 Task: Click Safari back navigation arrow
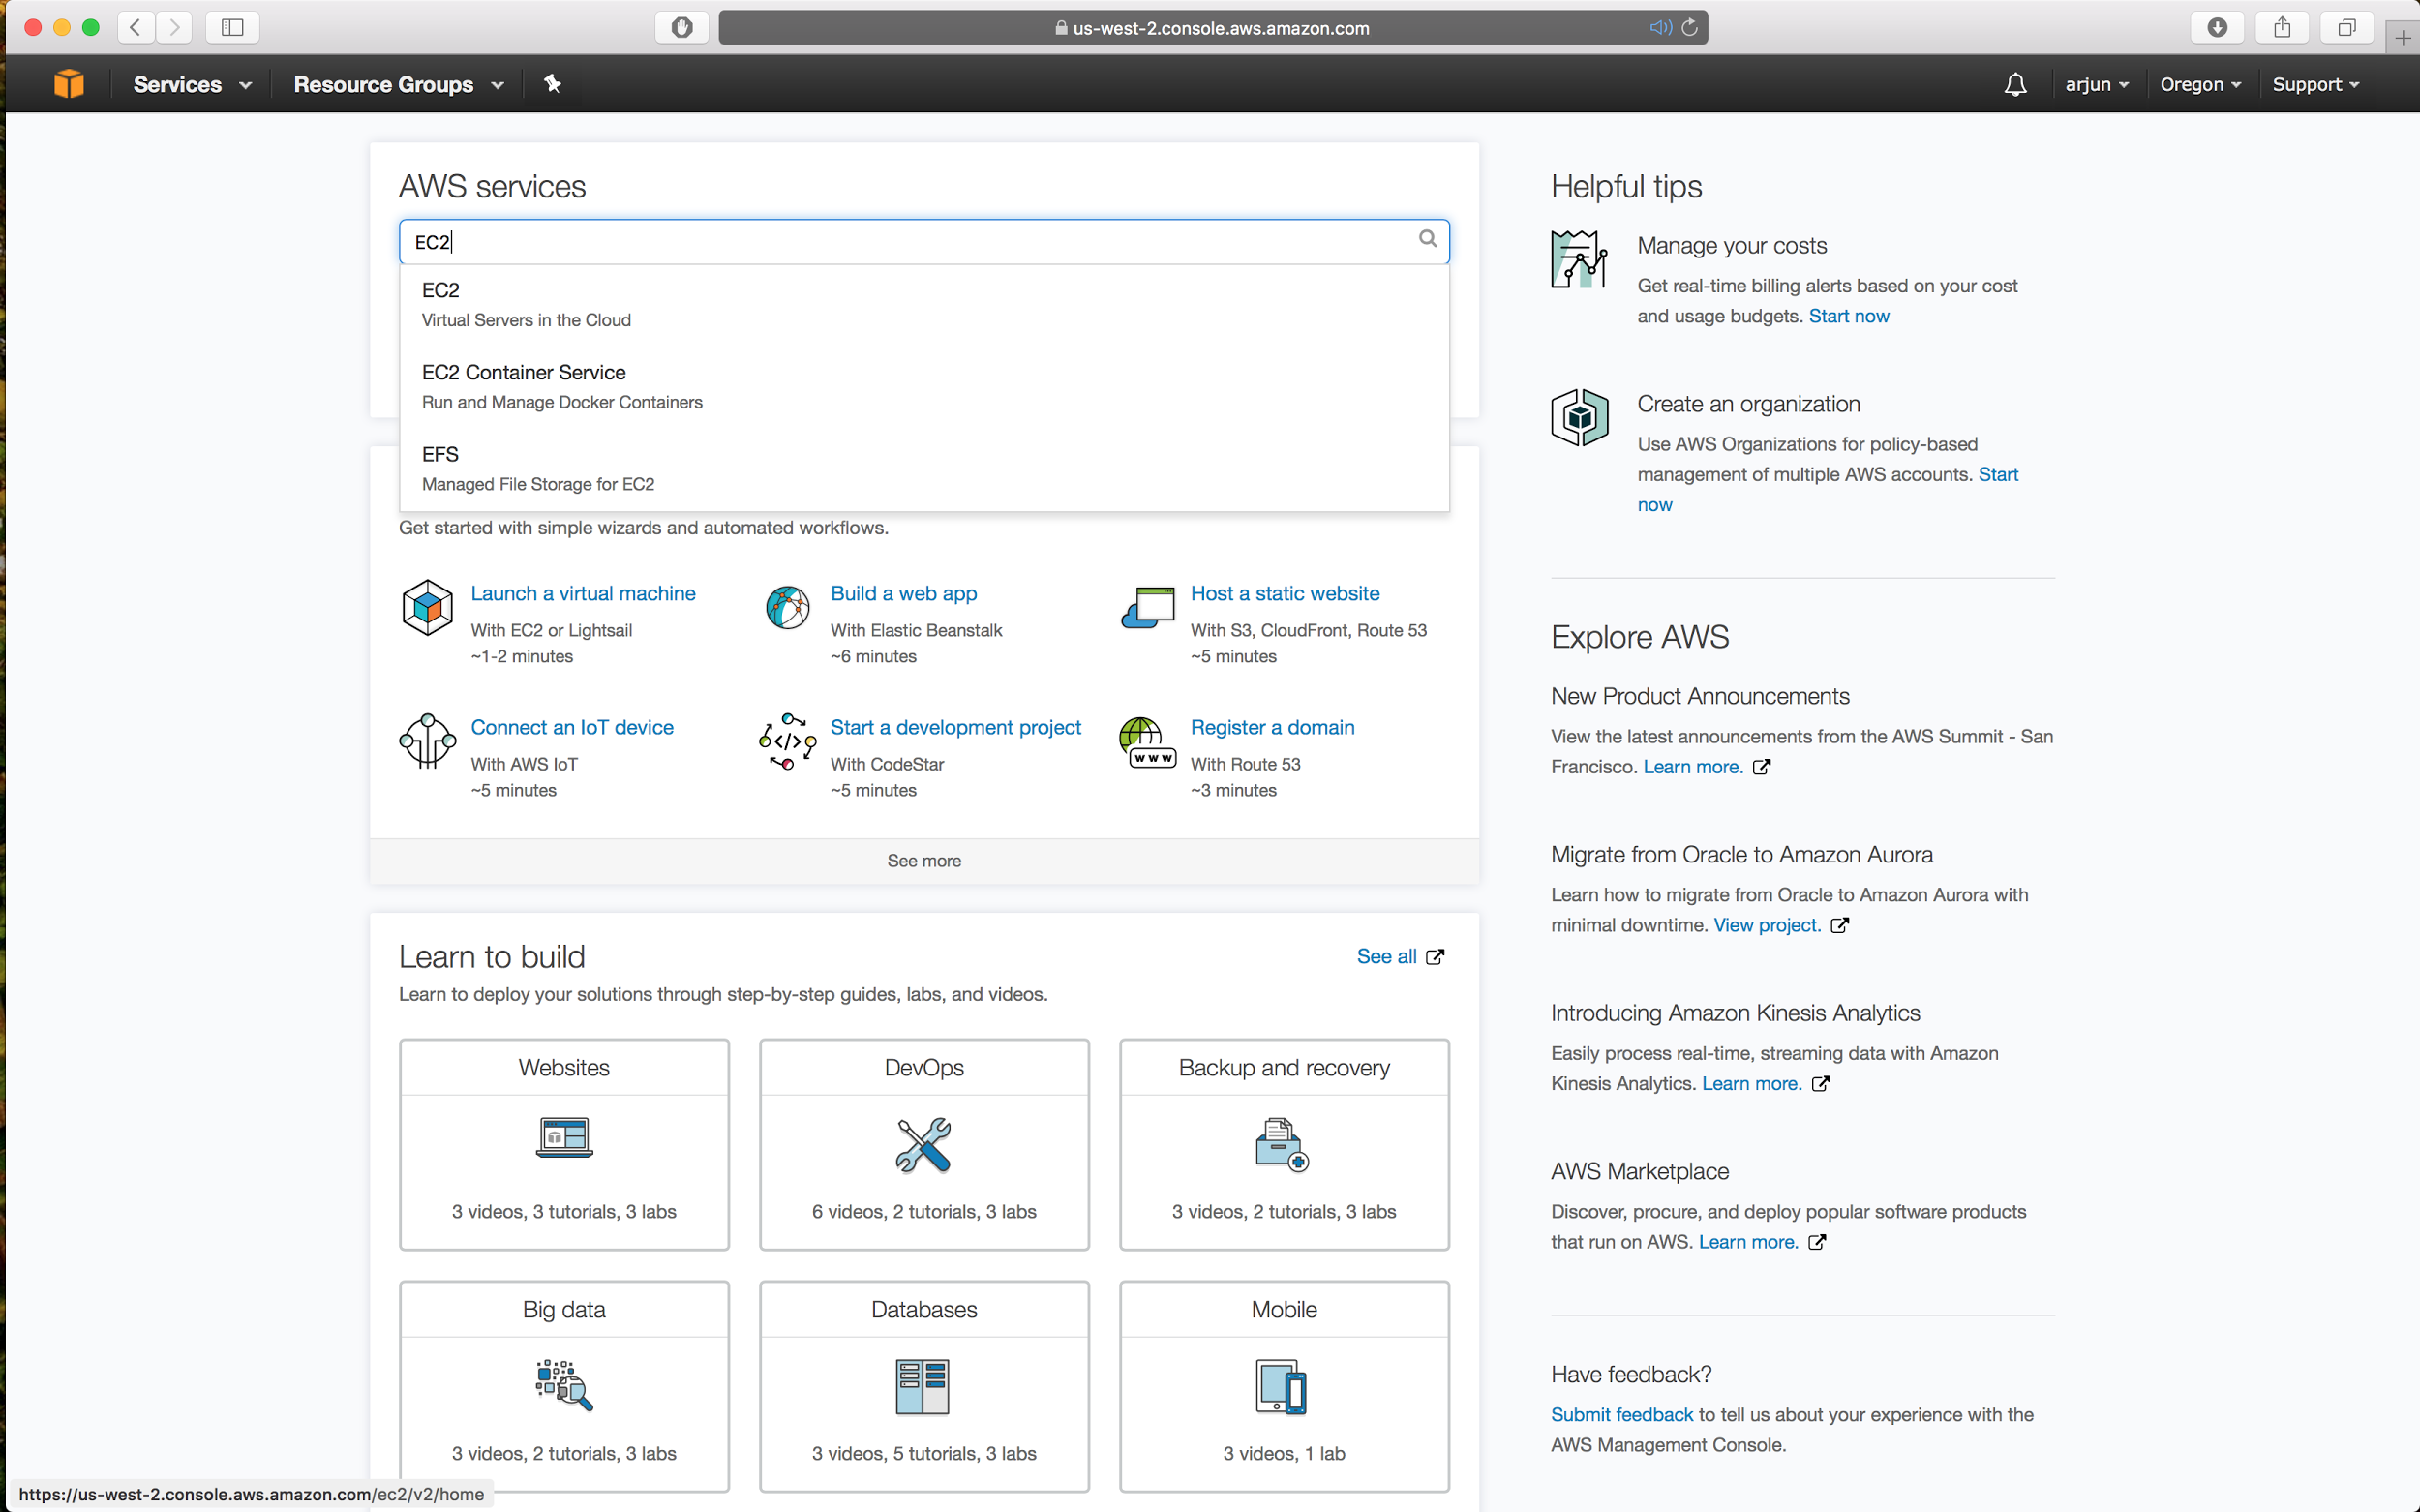136,27
